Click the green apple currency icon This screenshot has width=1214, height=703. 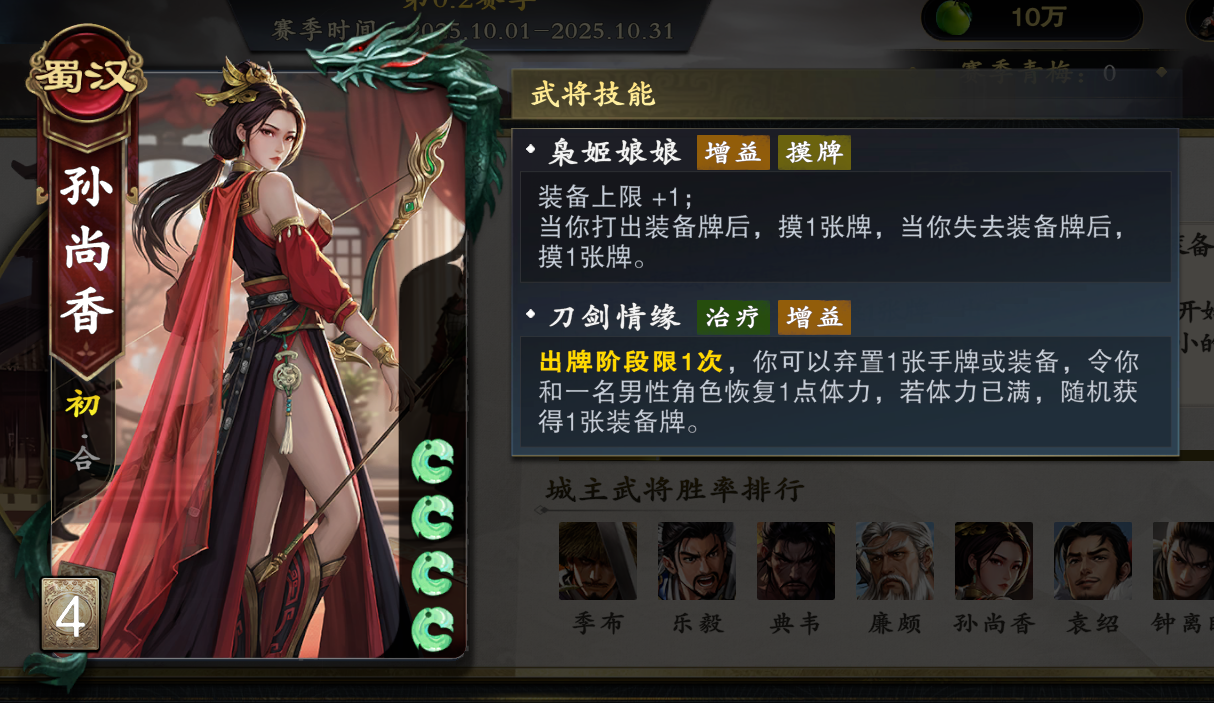tap(953, 17)
